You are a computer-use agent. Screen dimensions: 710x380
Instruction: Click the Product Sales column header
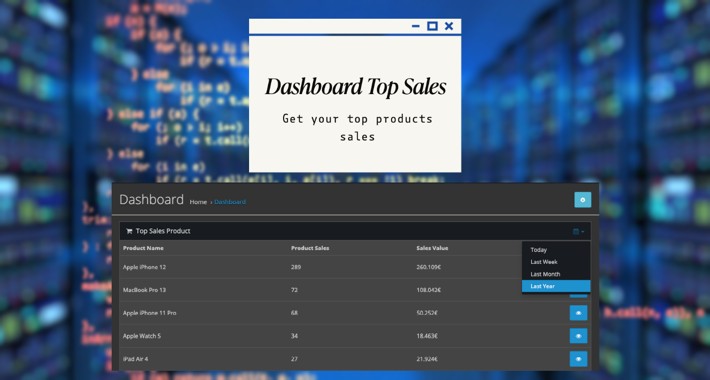click(310, 248)
